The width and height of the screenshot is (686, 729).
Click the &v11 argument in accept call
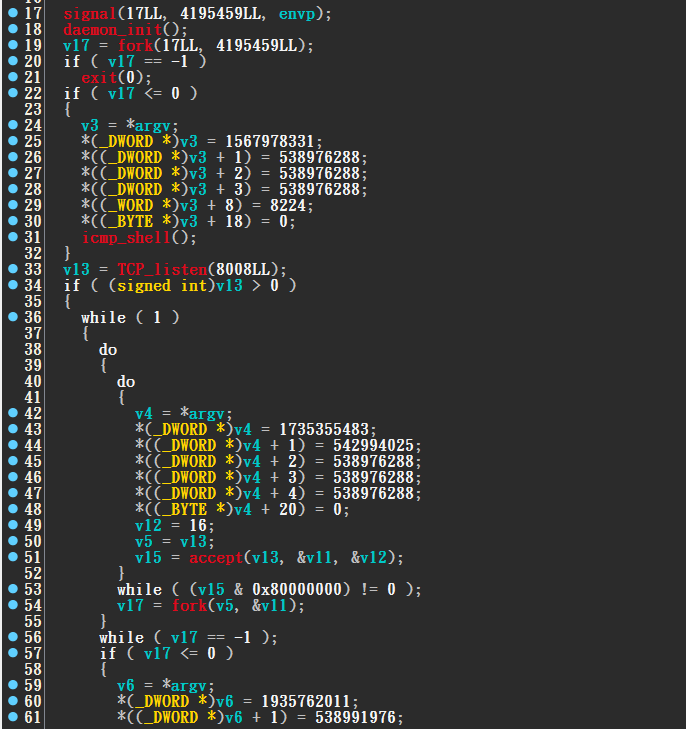click(x=315, y=557)
